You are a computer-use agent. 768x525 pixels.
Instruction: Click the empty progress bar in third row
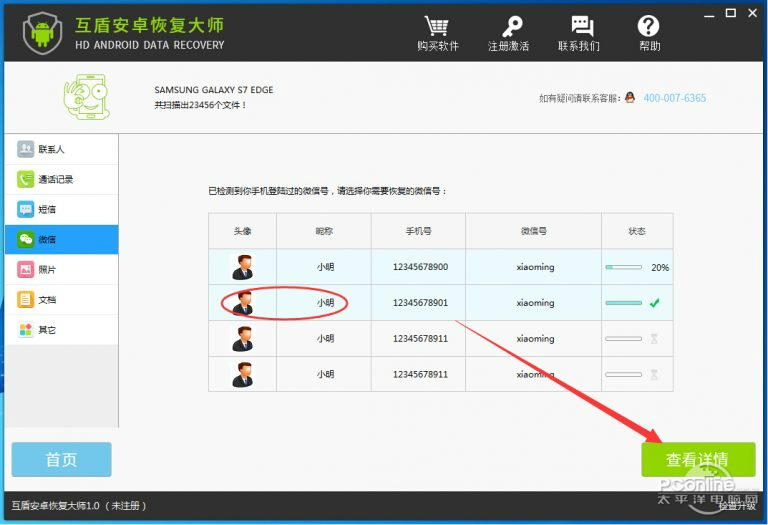[x=624, y=339]
